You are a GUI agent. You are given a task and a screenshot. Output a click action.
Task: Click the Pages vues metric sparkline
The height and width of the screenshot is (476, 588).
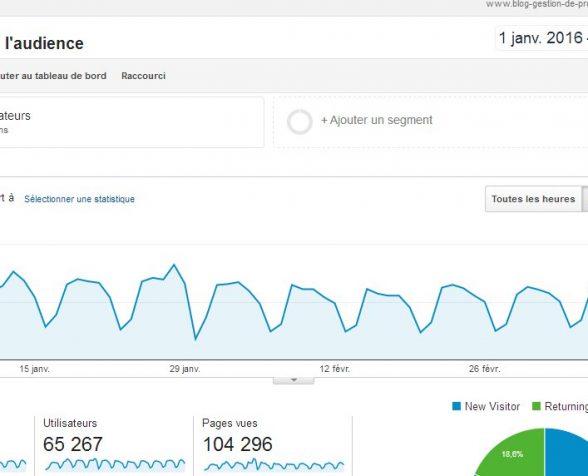click(274, 465)
